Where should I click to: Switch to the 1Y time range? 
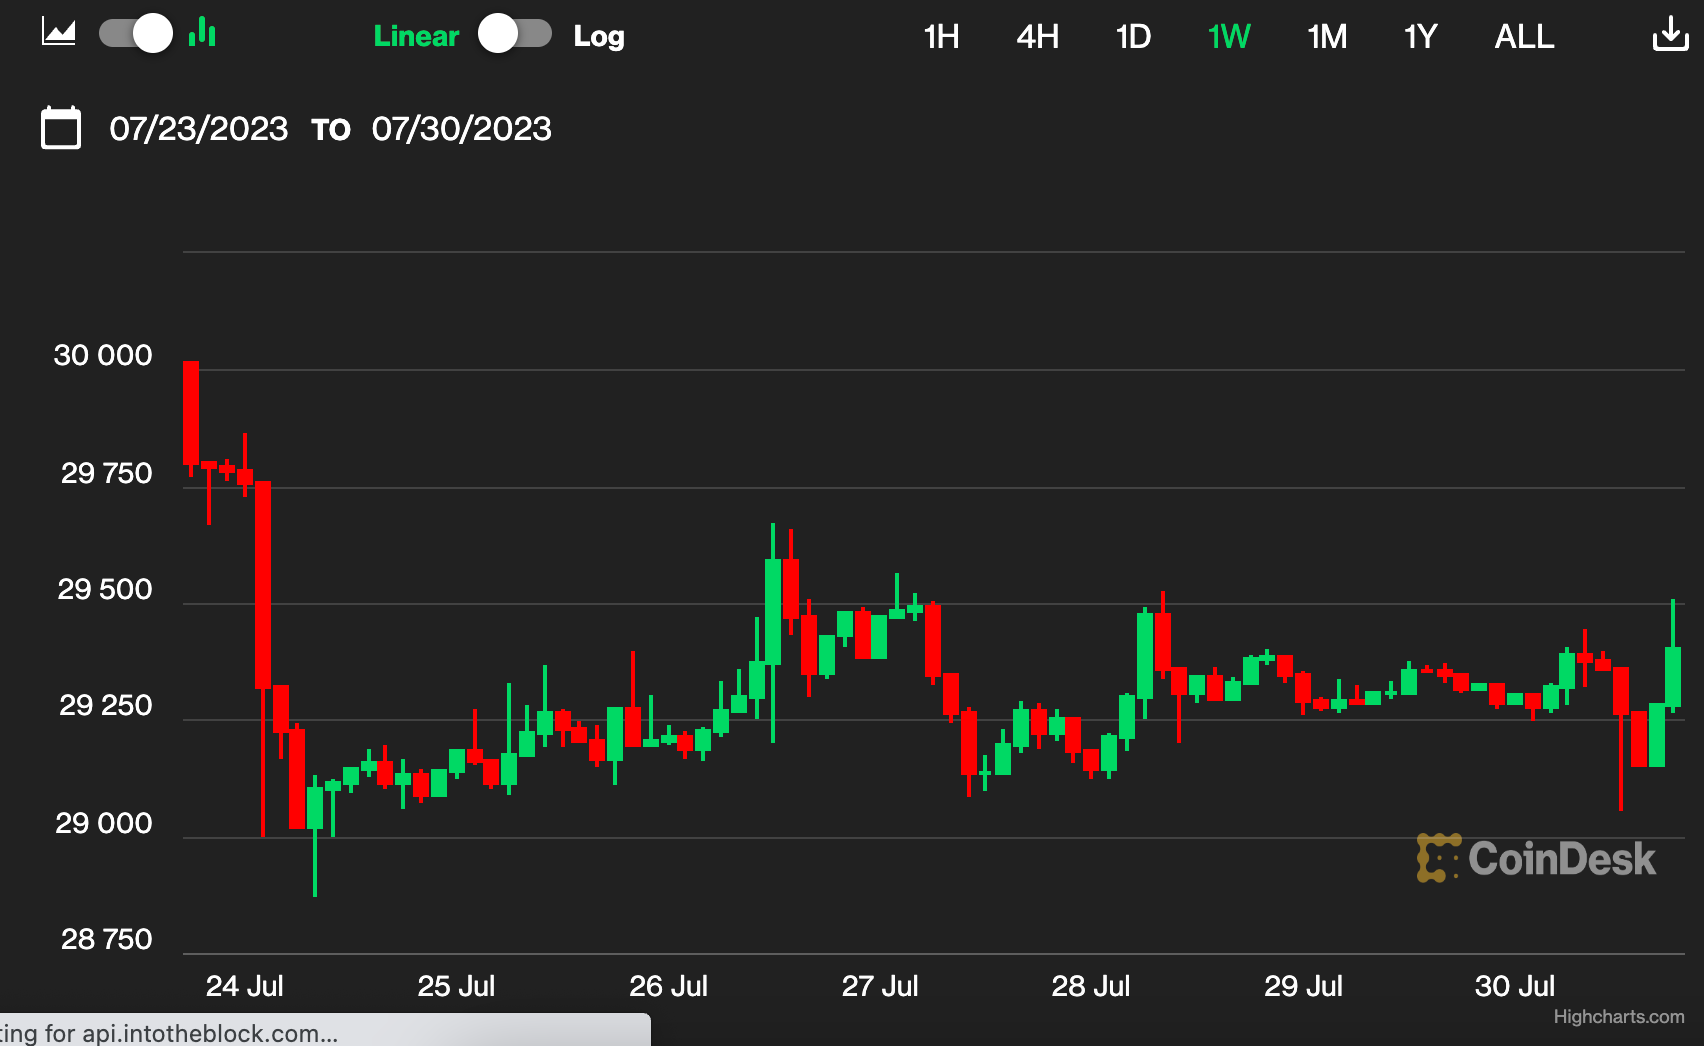1420,37
